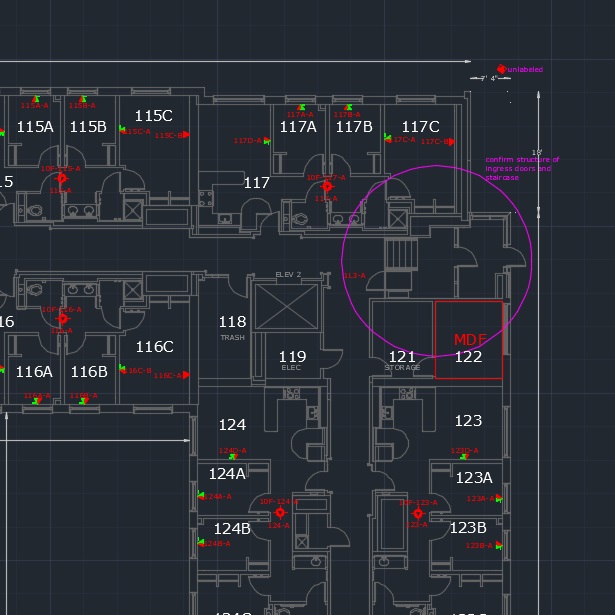This screenshot has height=615, width=615.
Task: Select the 121 STORAGE room label
Action: (402, 360)
